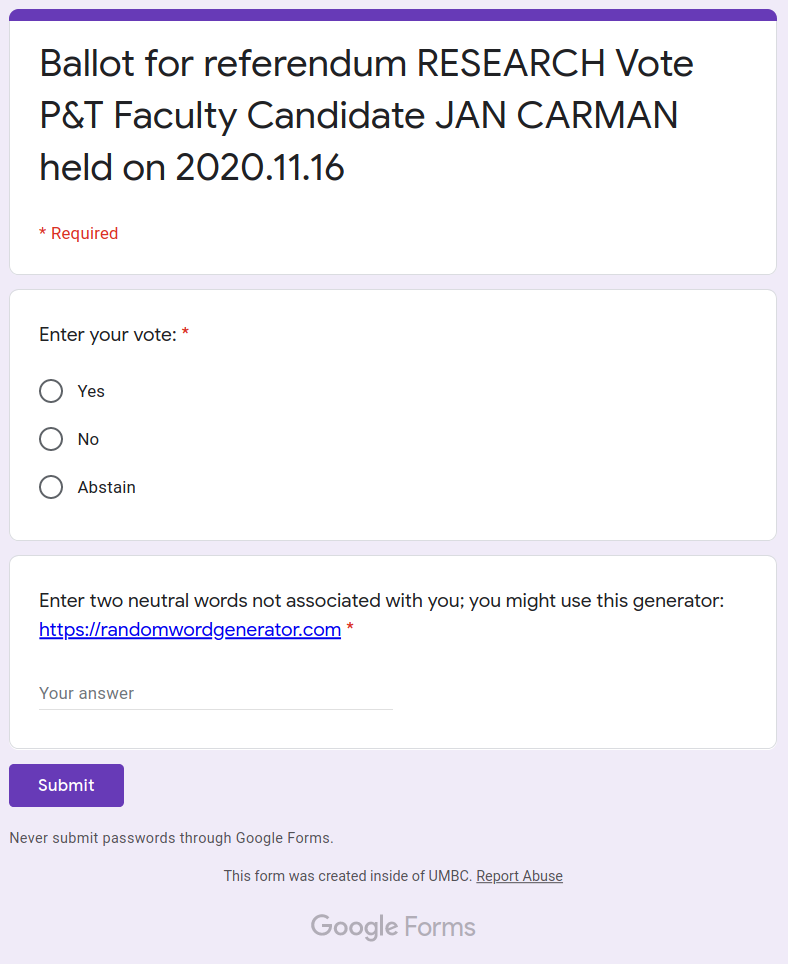The image size is (788, 964).
Task: Click the "Yes" option label text
Action: click(x=91, y=391)
